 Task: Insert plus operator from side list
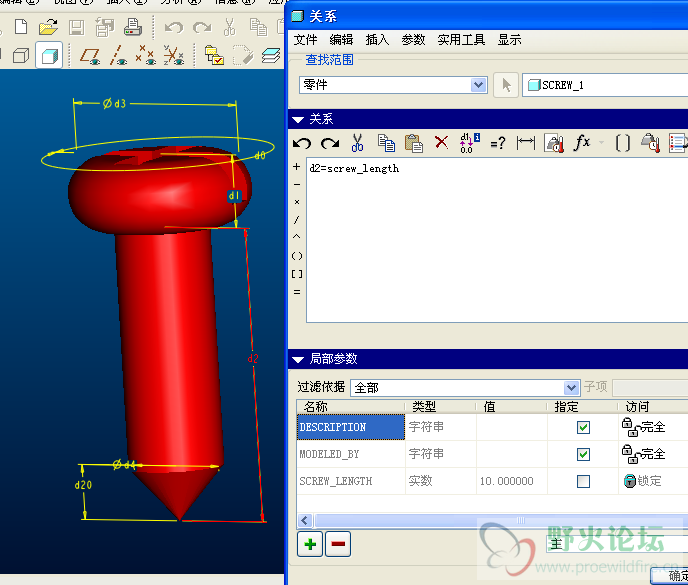pyautogui.click(x=297, y=167)
